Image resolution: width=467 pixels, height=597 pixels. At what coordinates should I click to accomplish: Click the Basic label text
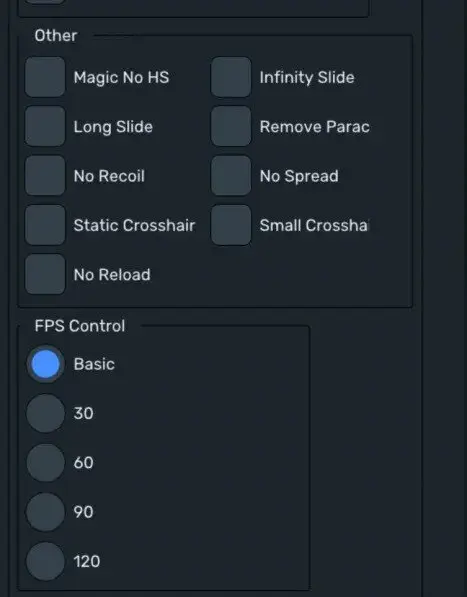[x=94, y=364]
